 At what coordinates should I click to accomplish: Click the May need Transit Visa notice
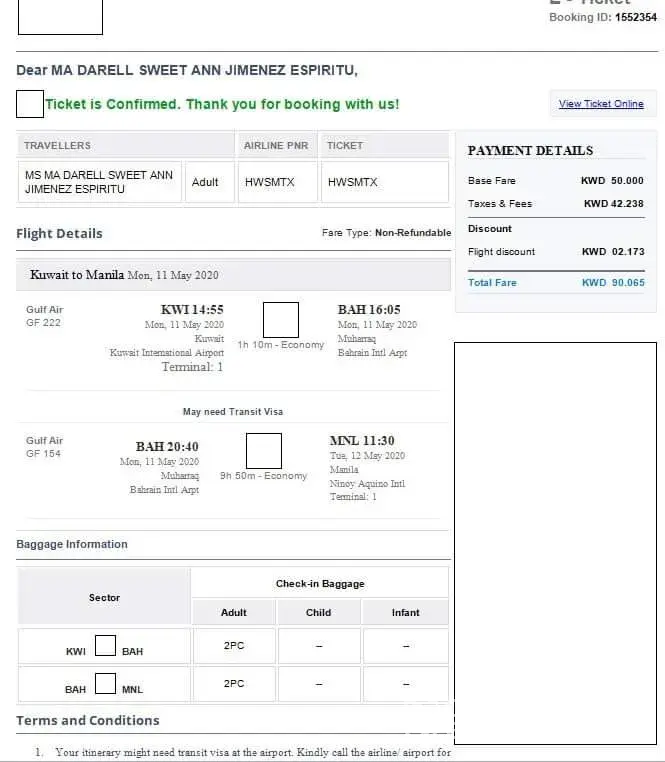(x=233, y=412)
